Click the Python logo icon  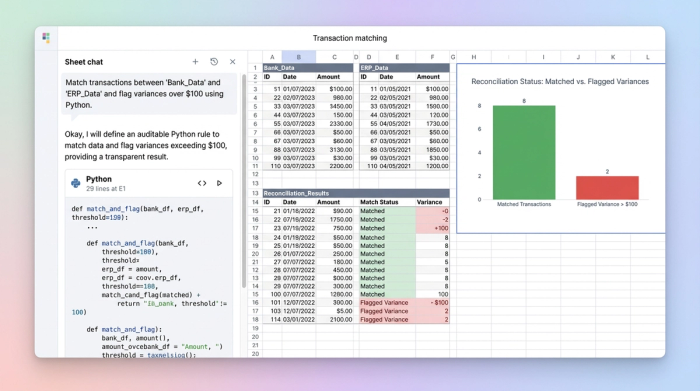coord(75,183)
